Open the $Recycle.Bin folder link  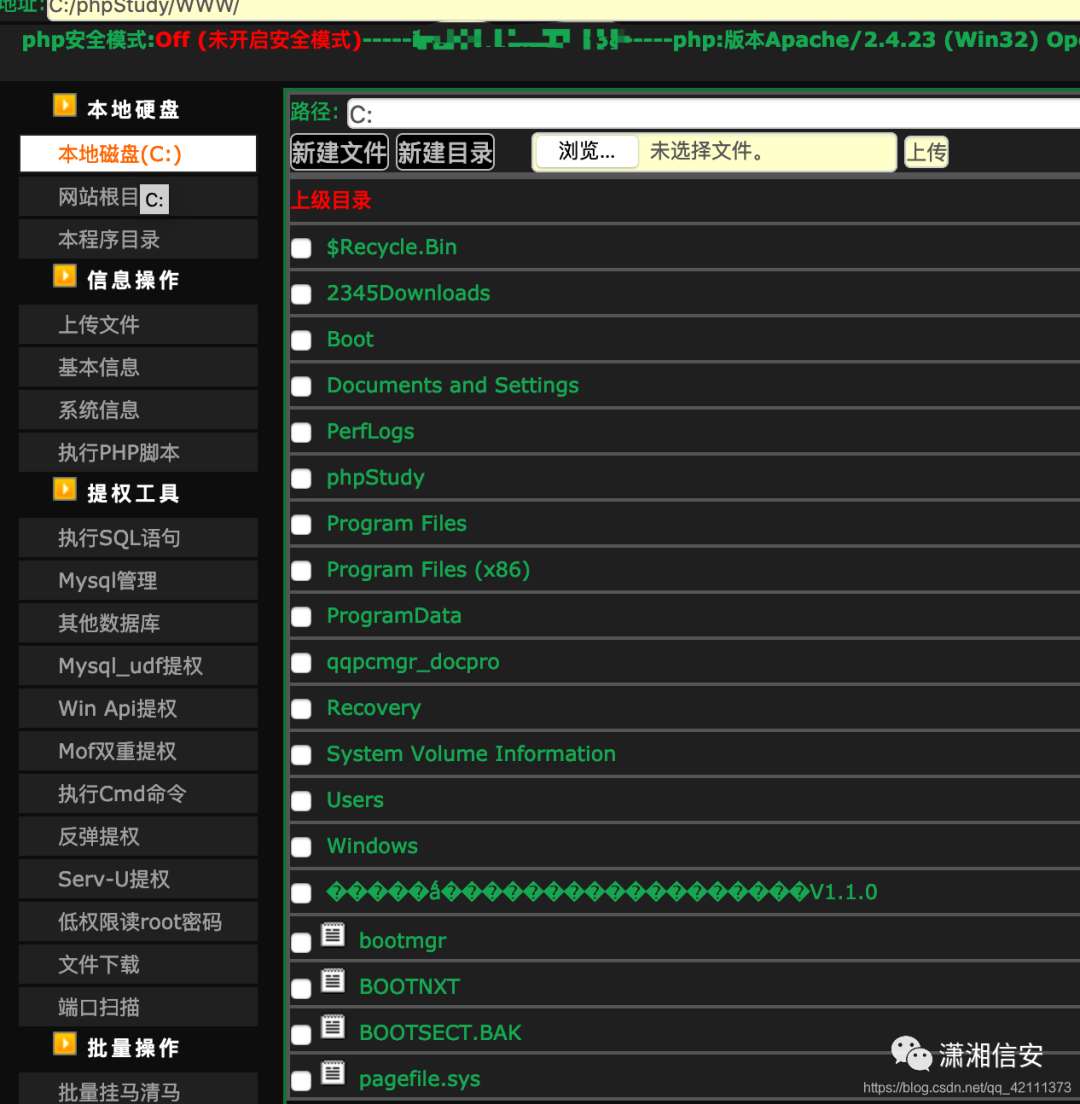tap(391, 247)
